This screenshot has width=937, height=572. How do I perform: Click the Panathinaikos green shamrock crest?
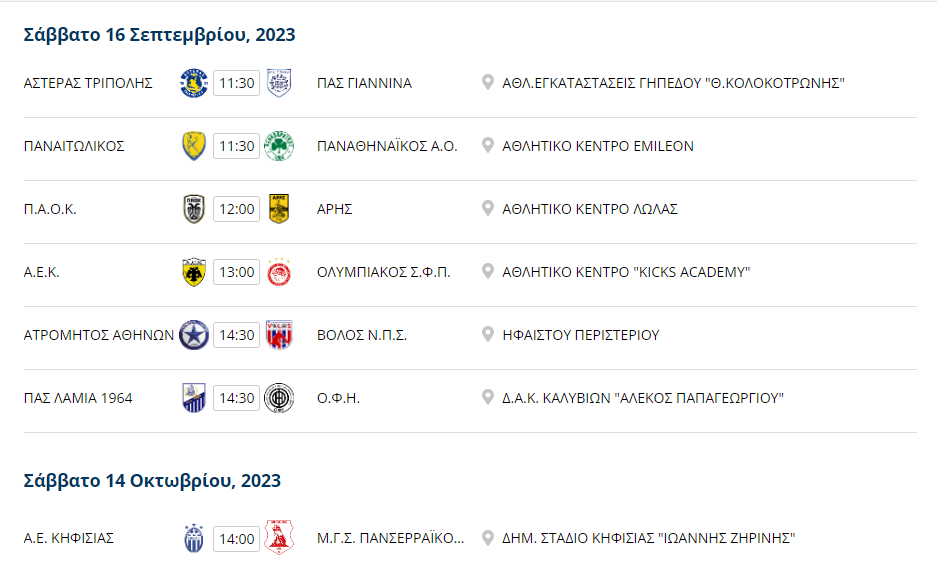coord(278,146)
